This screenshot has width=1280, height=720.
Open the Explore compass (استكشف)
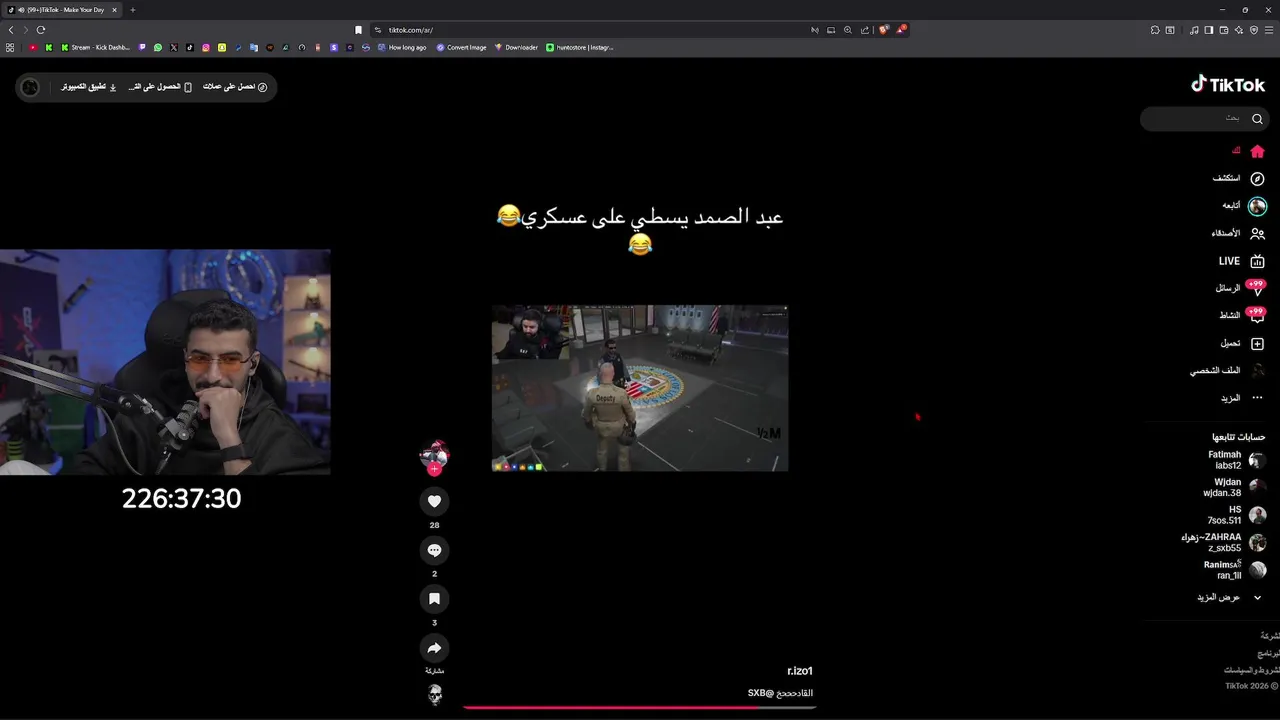(1257, 178)
